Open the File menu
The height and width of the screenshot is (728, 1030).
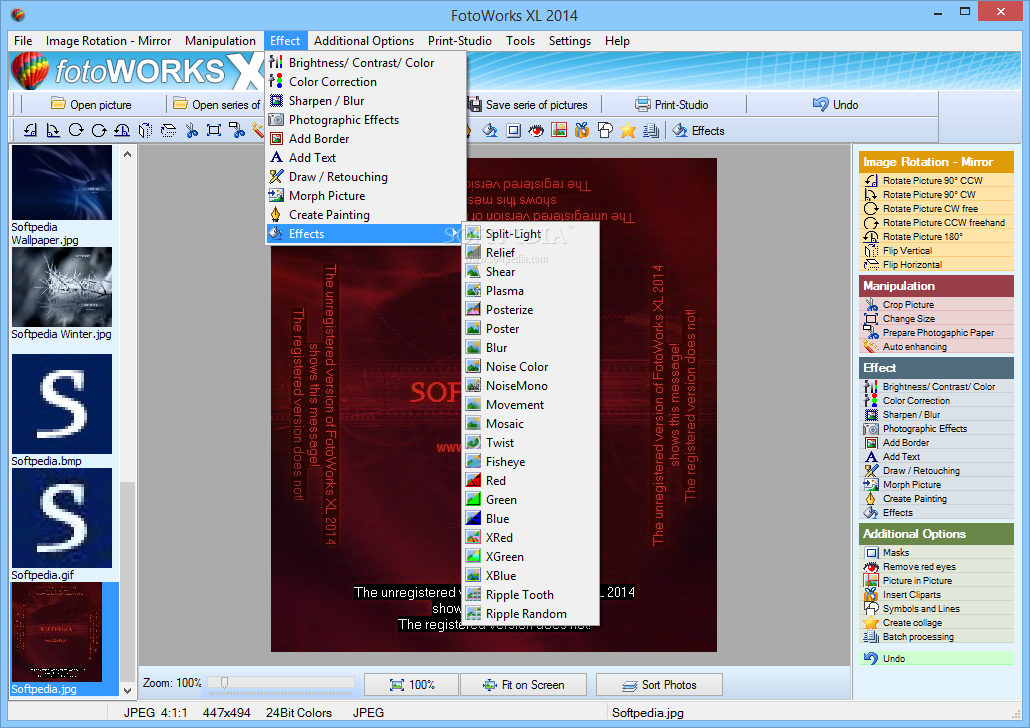click(23, 41)
